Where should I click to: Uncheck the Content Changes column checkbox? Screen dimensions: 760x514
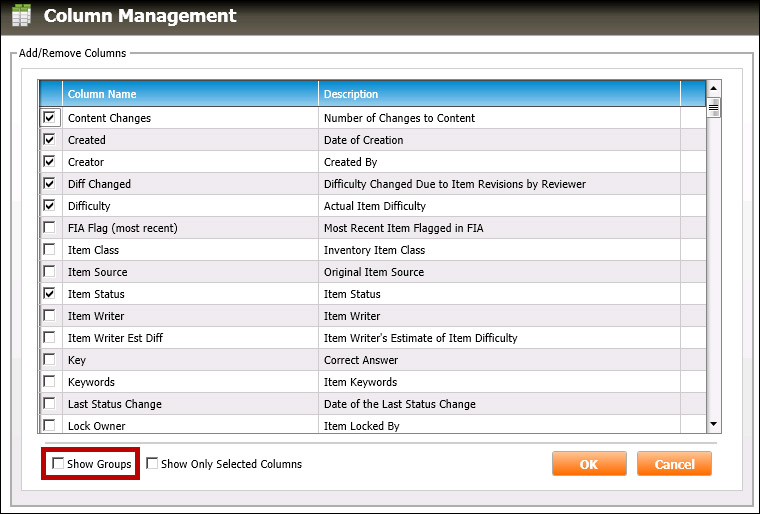coord(50,118)
